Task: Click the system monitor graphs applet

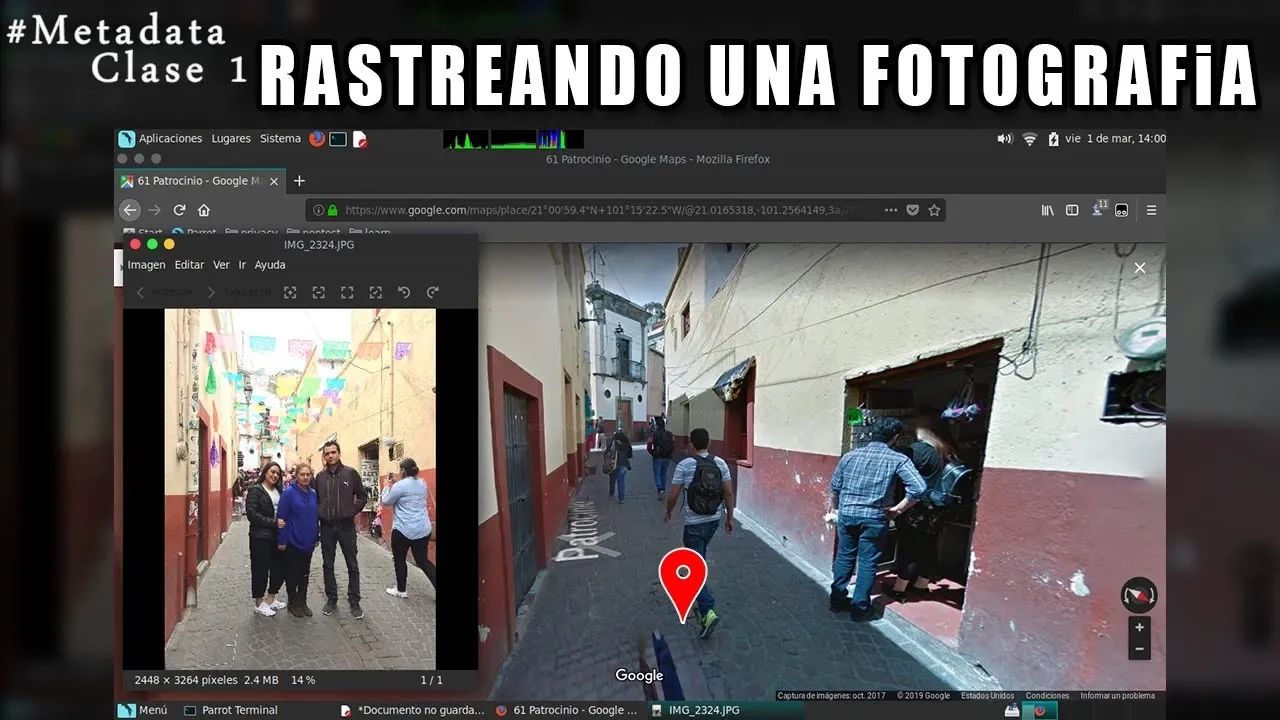Action: (513, 139)
